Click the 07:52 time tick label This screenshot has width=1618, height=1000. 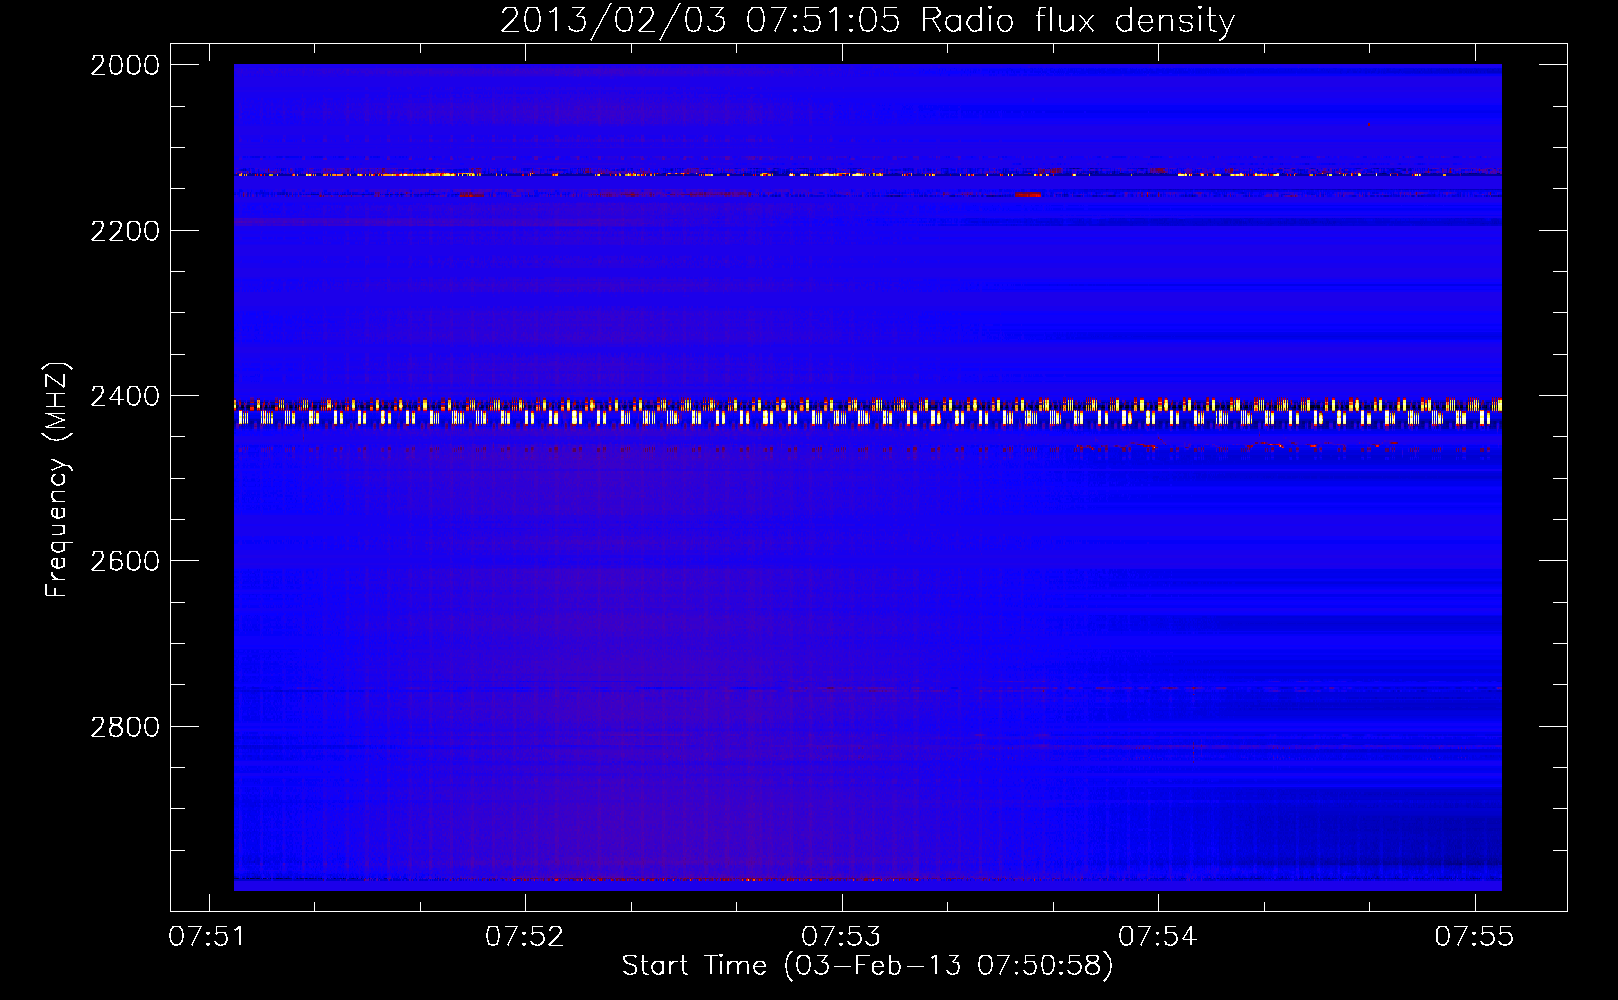click(525, 936)
